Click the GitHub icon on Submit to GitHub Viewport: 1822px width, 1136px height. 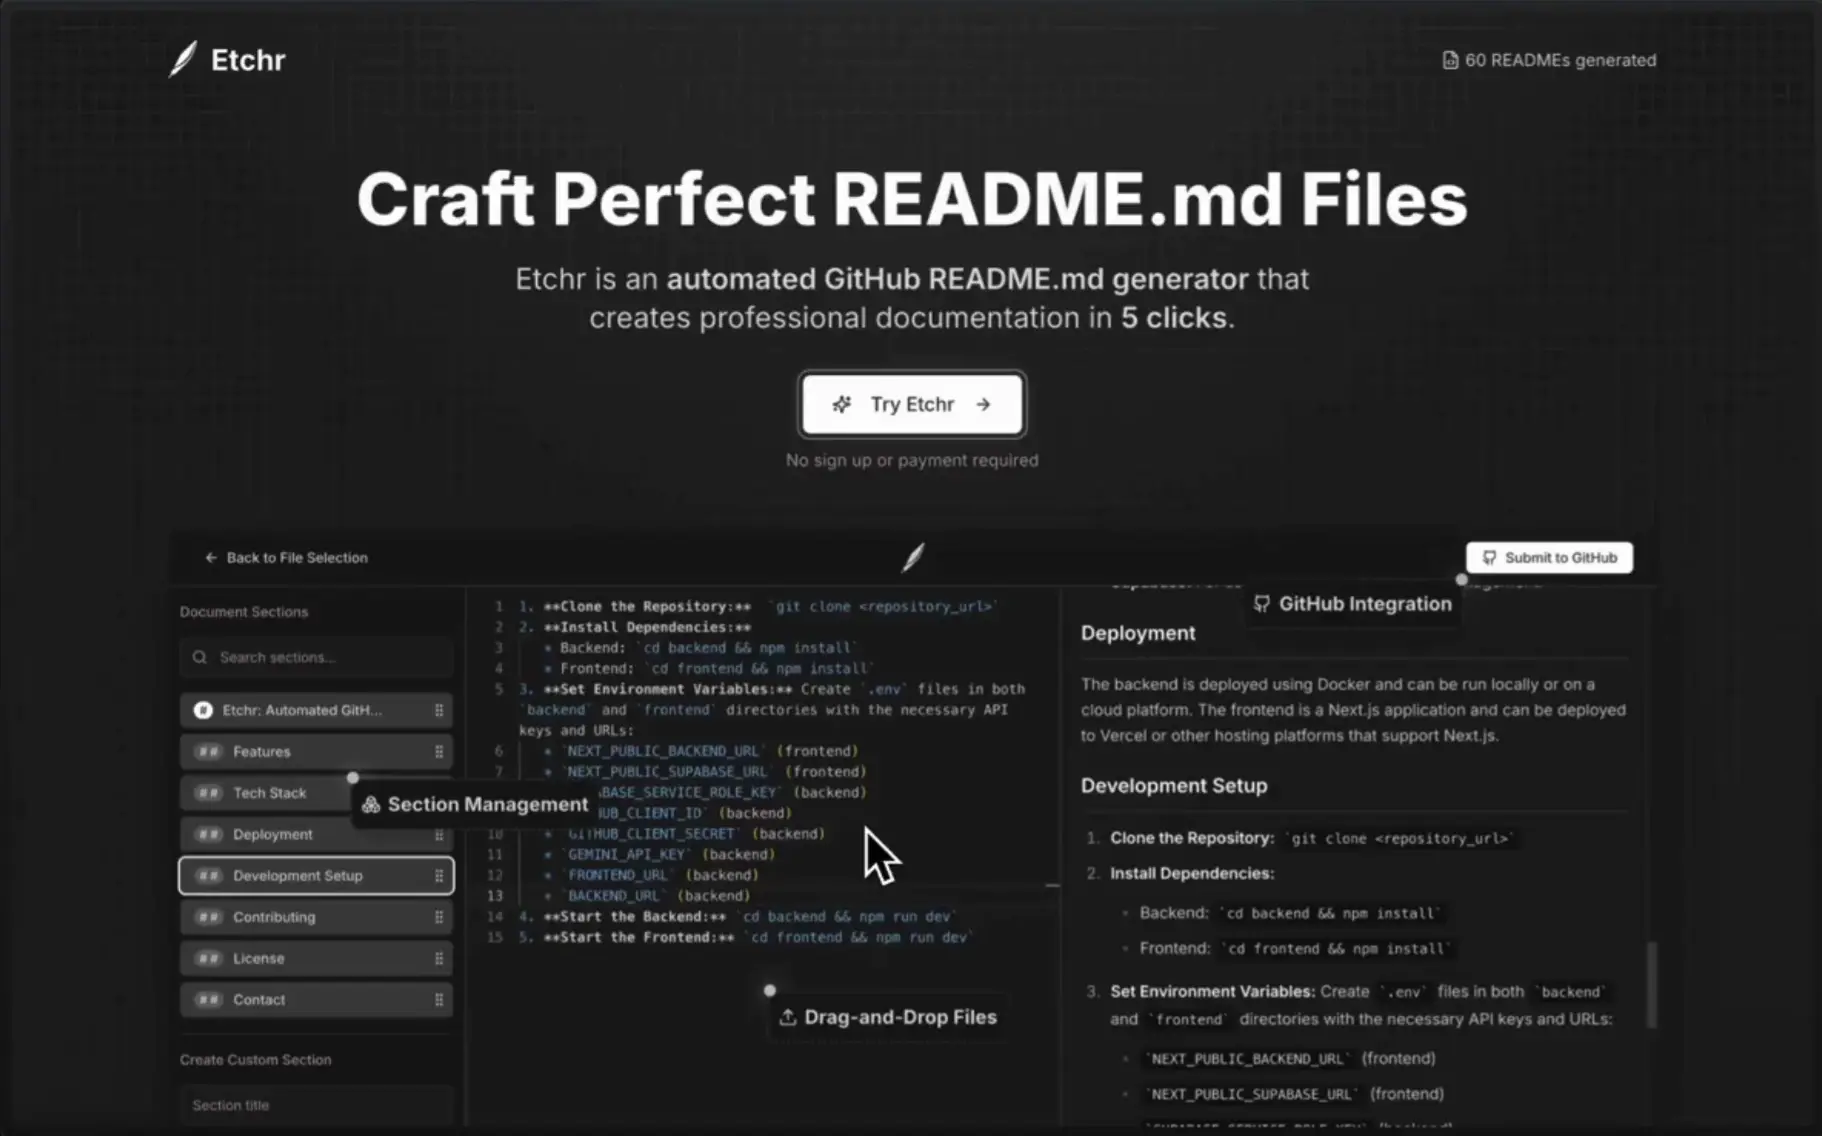pyautogui.click(x=1489, y=557)
